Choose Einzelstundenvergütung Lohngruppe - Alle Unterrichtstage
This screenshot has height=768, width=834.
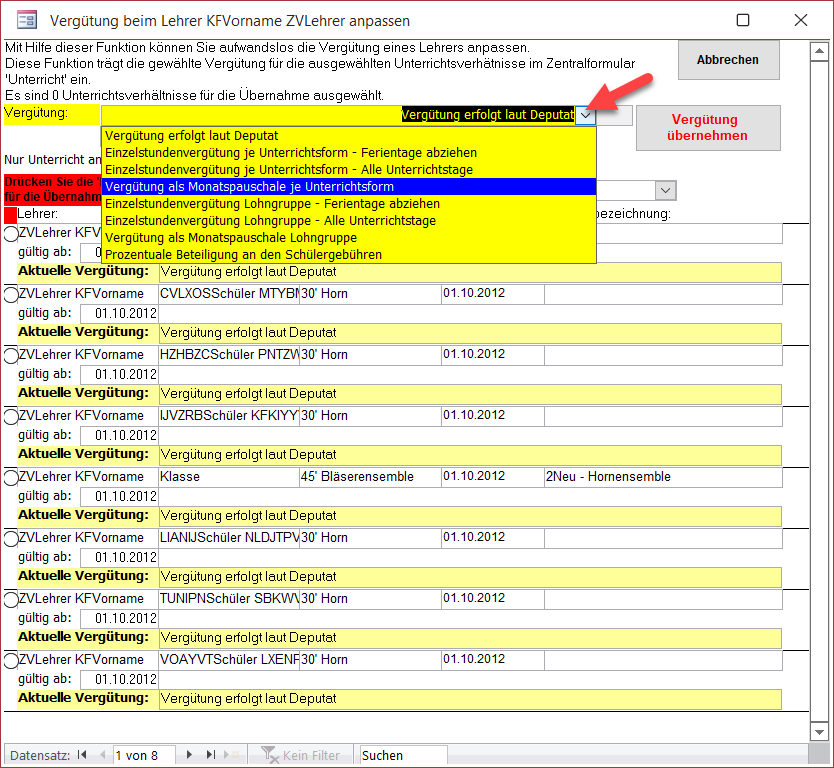click(348, 221)
